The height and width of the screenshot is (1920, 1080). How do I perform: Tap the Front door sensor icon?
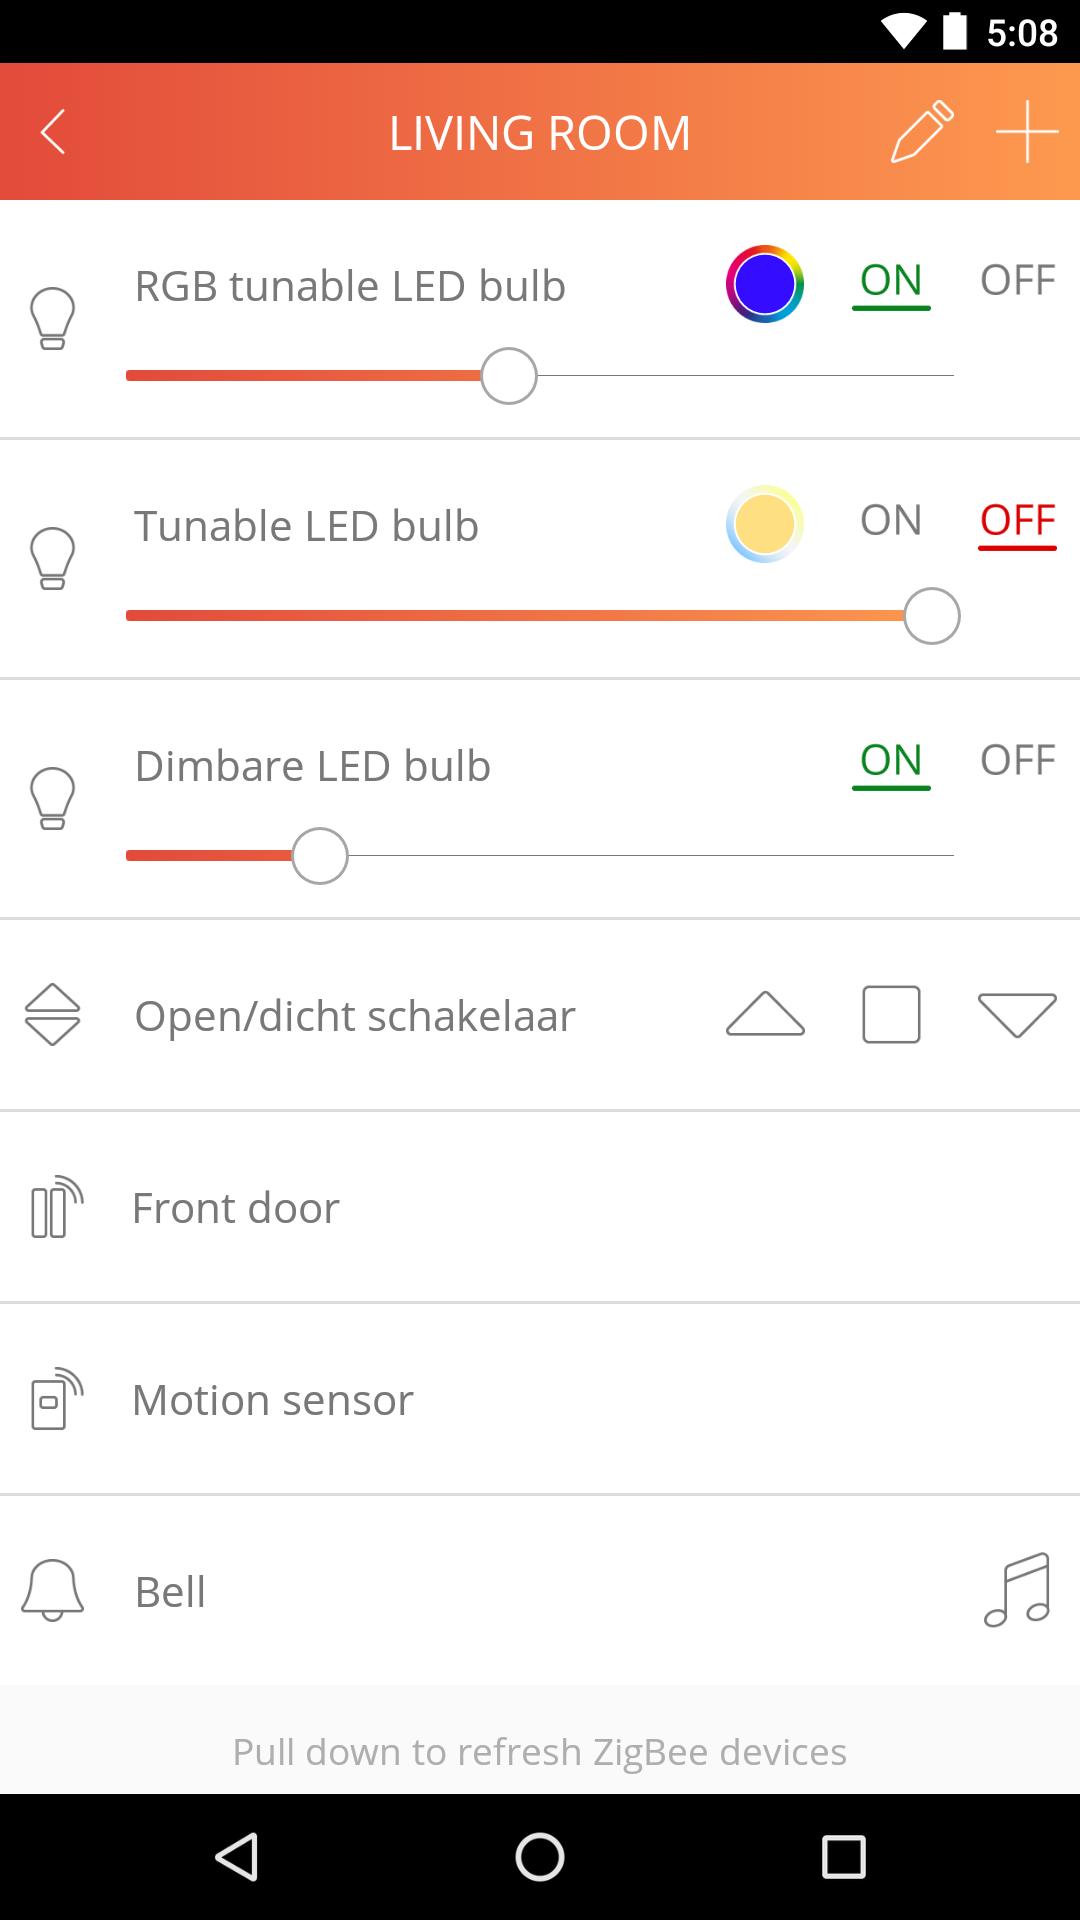click(56, 1207)
